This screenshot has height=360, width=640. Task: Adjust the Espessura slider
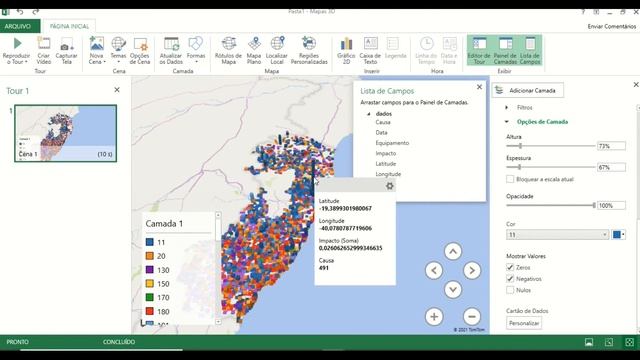point(519,167)
